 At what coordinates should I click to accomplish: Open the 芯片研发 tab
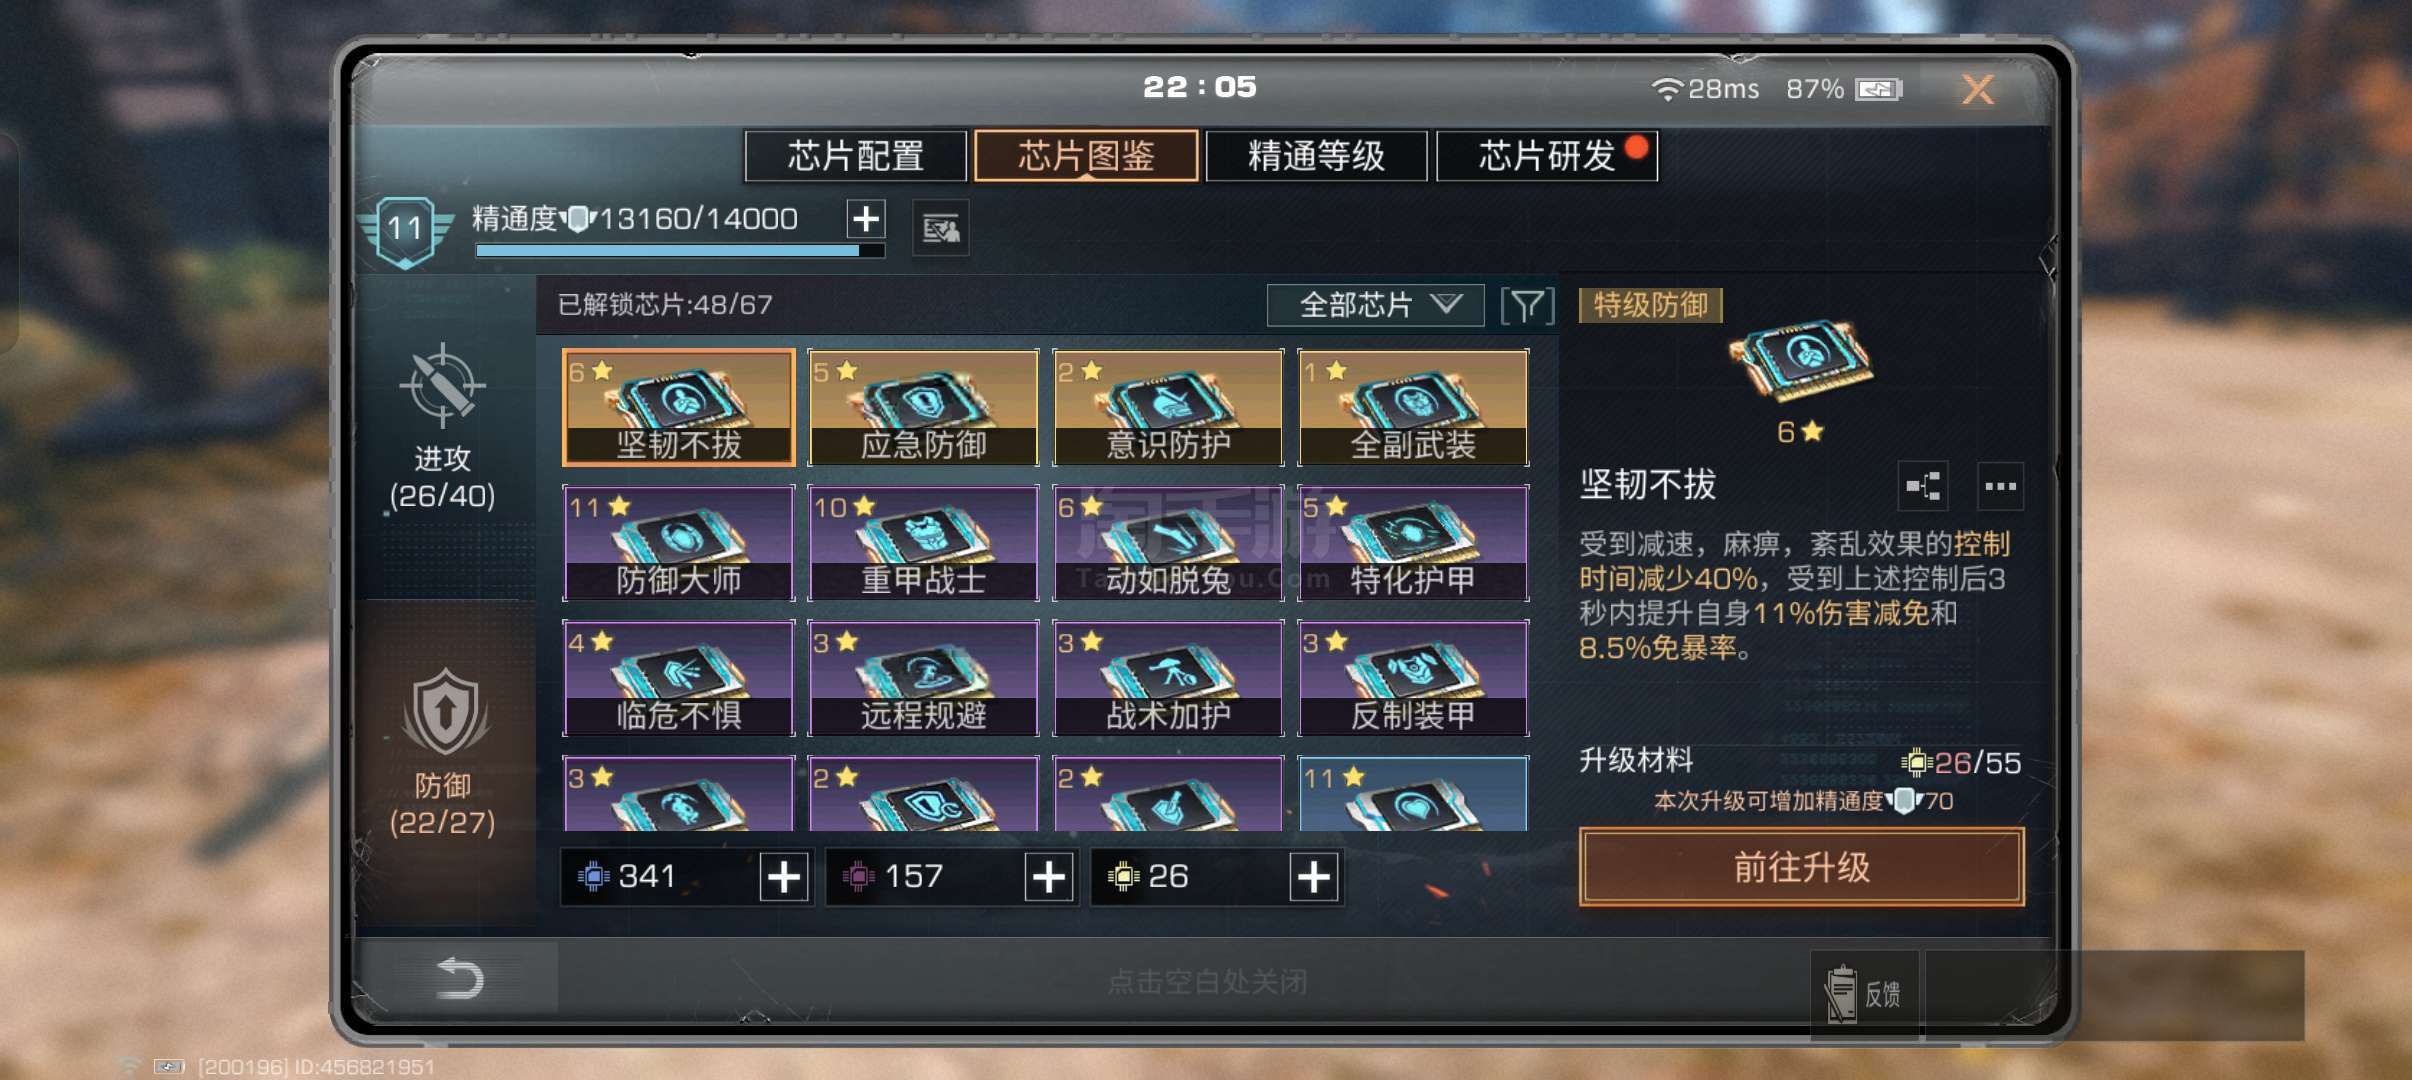pos(1547,156)
